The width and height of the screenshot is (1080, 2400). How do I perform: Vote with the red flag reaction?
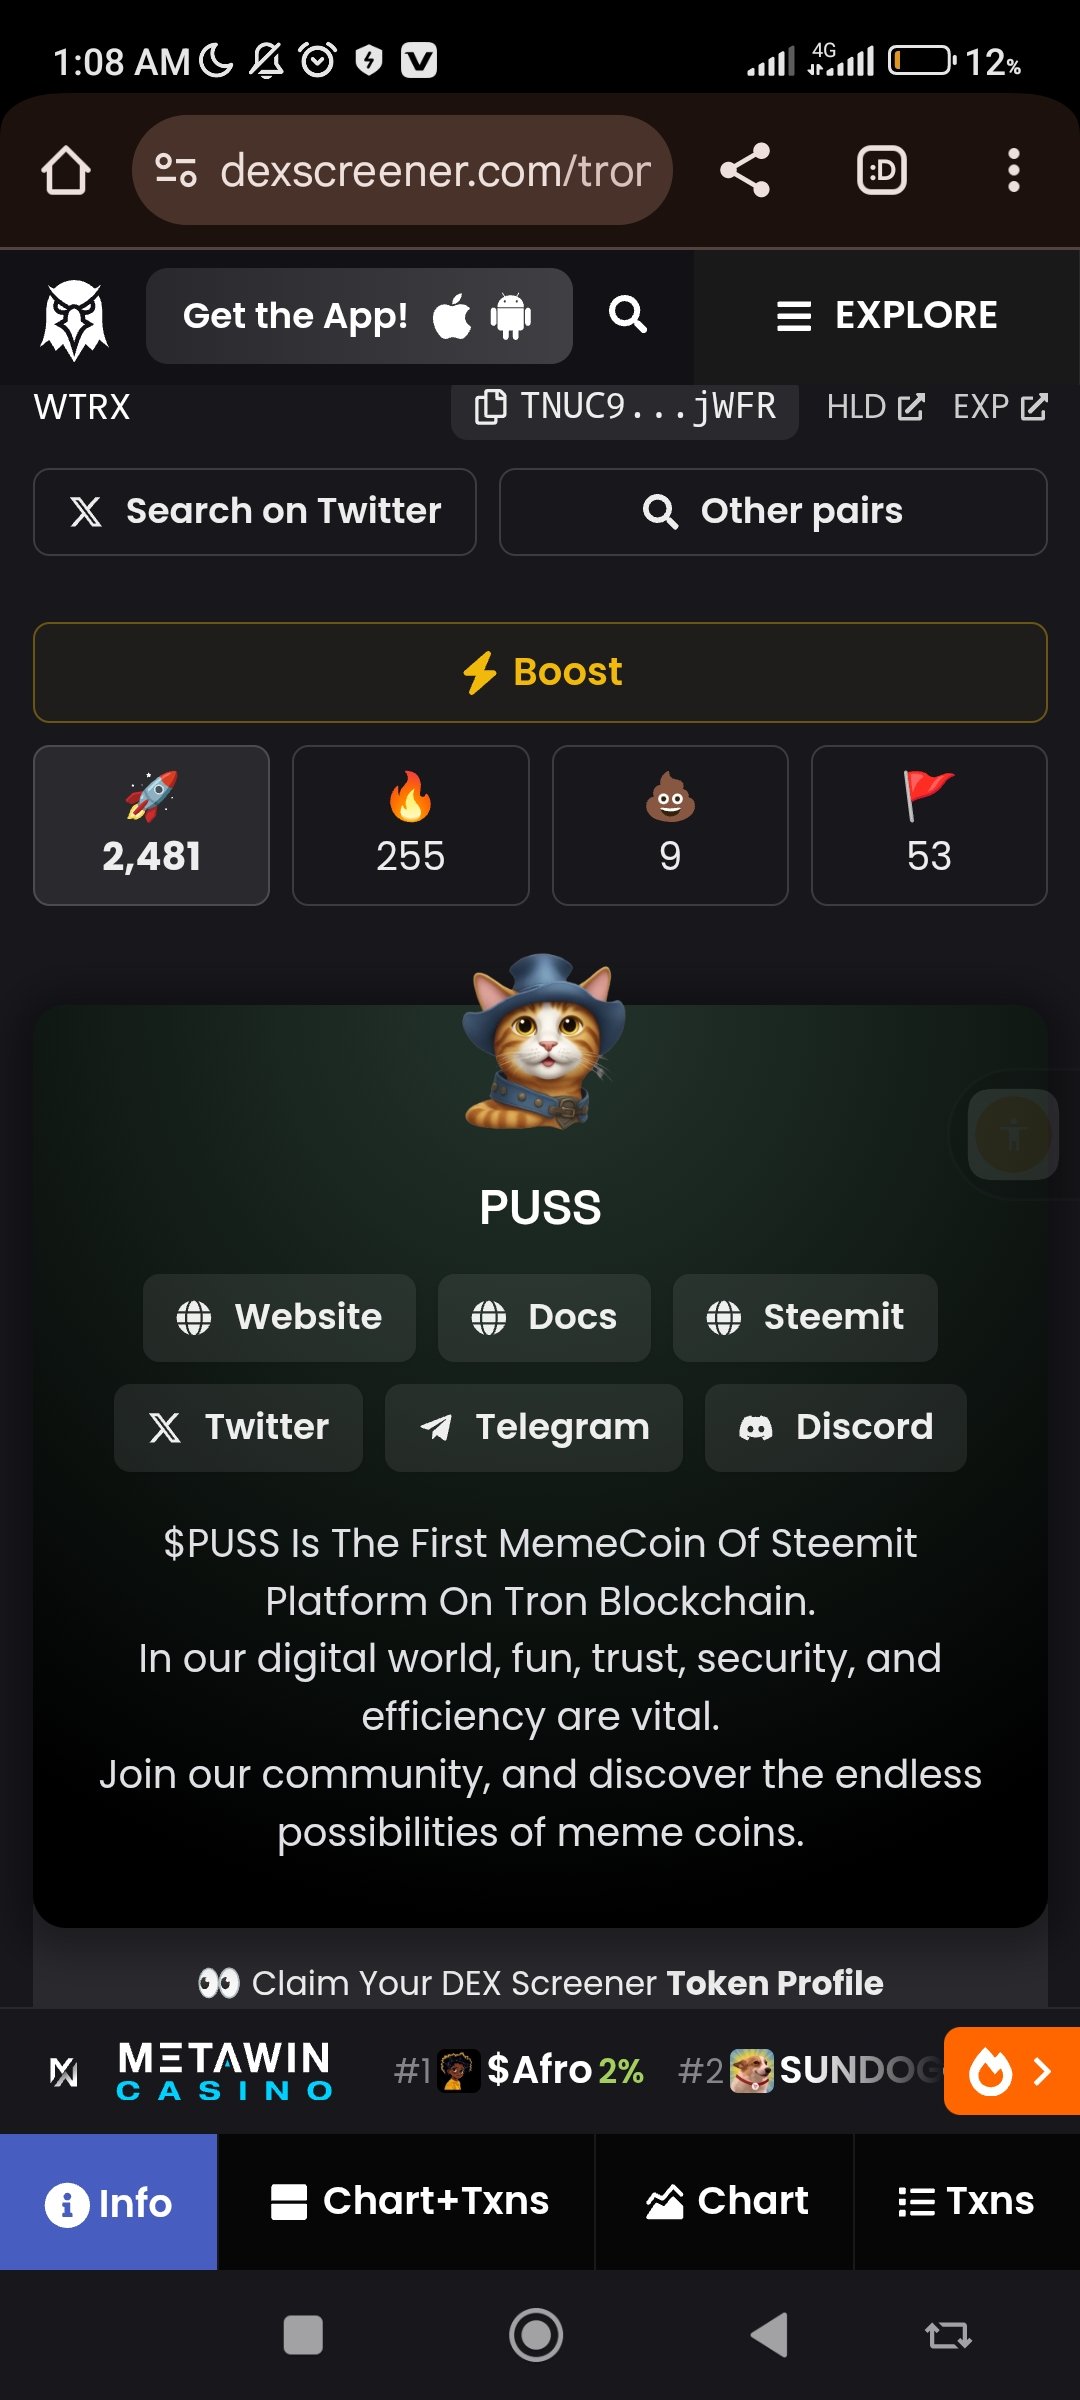(929, 825)
